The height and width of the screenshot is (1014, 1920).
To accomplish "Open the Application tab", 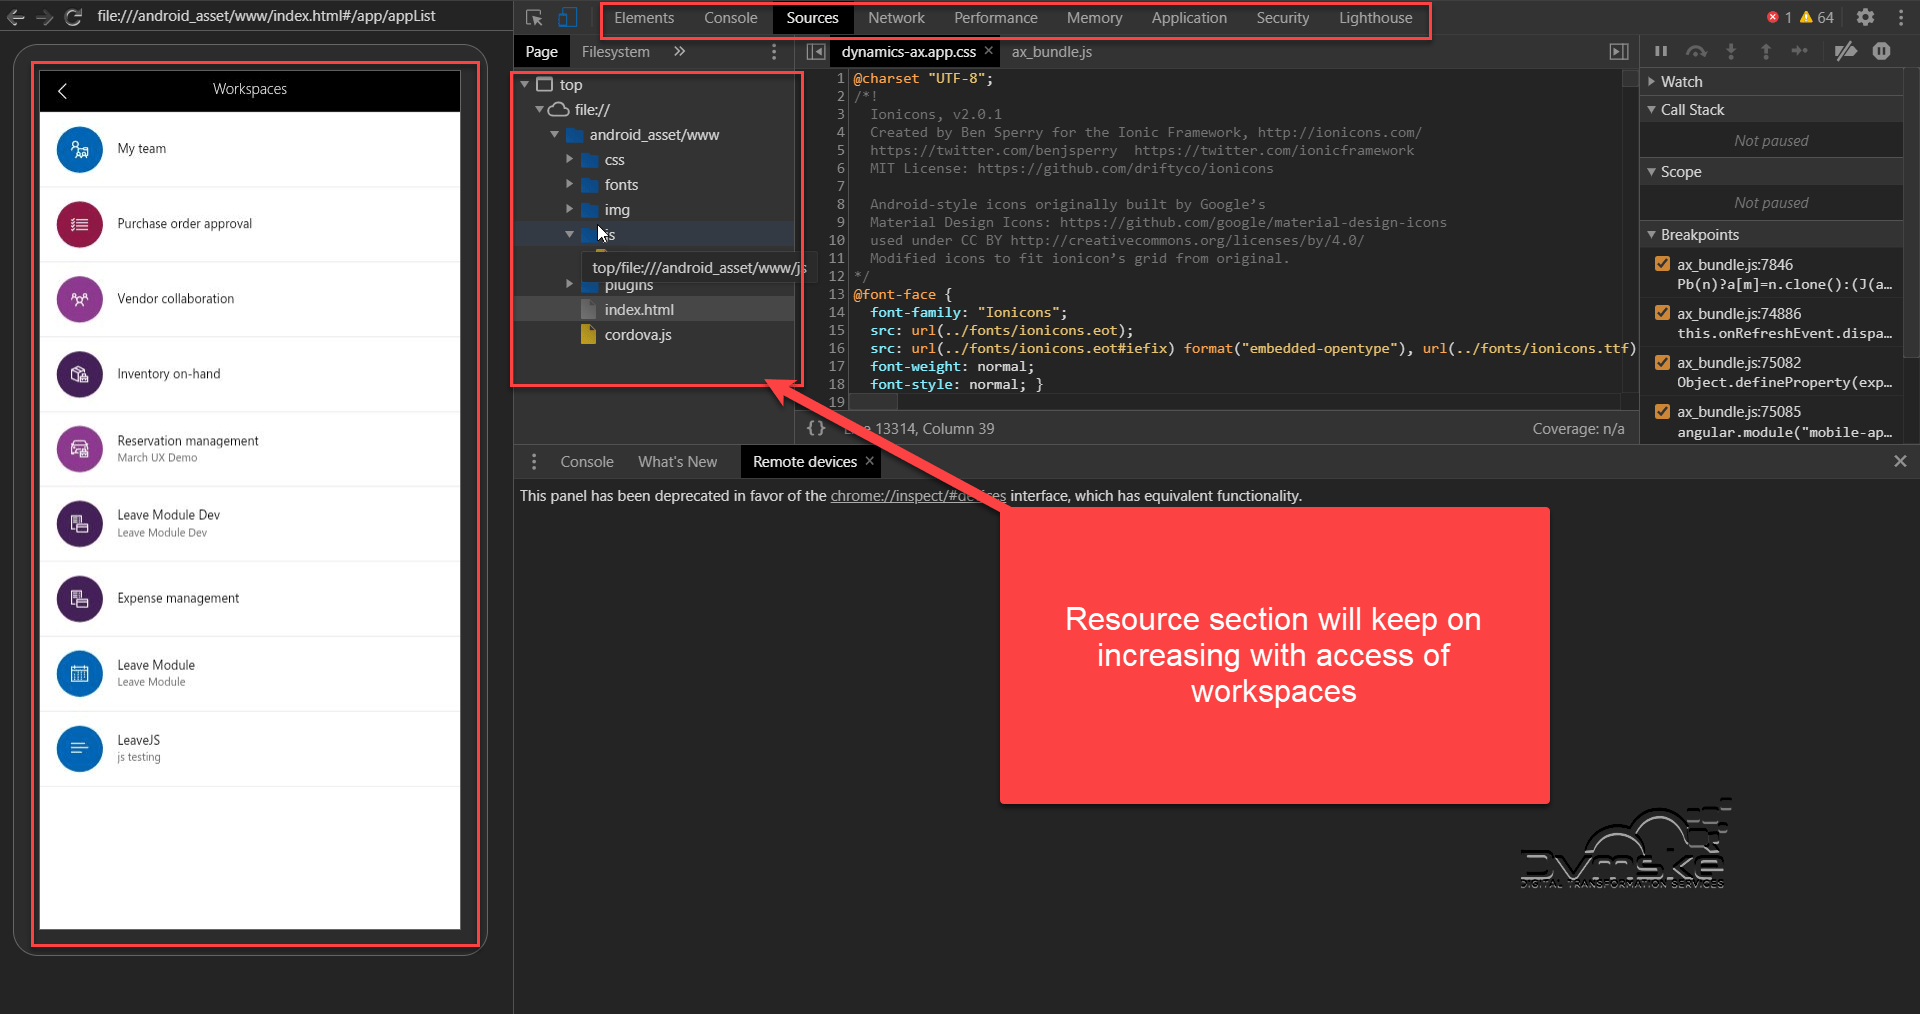I will [x=1189, y=18].
